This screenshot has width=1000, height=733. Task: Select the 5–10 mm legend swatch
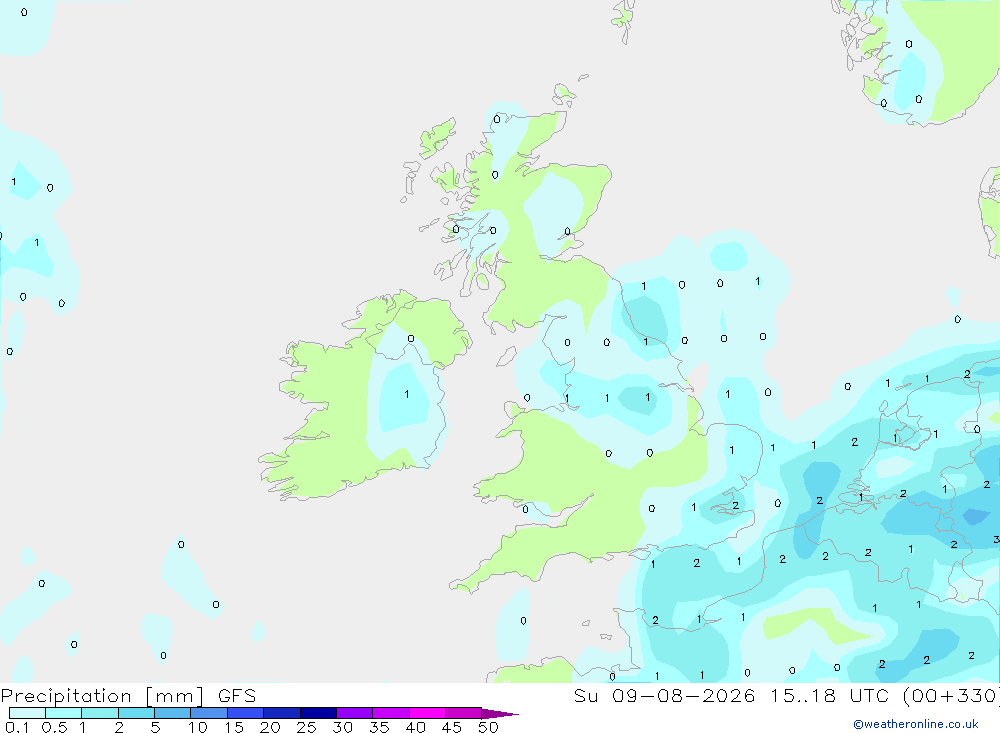tap(173, 713)
